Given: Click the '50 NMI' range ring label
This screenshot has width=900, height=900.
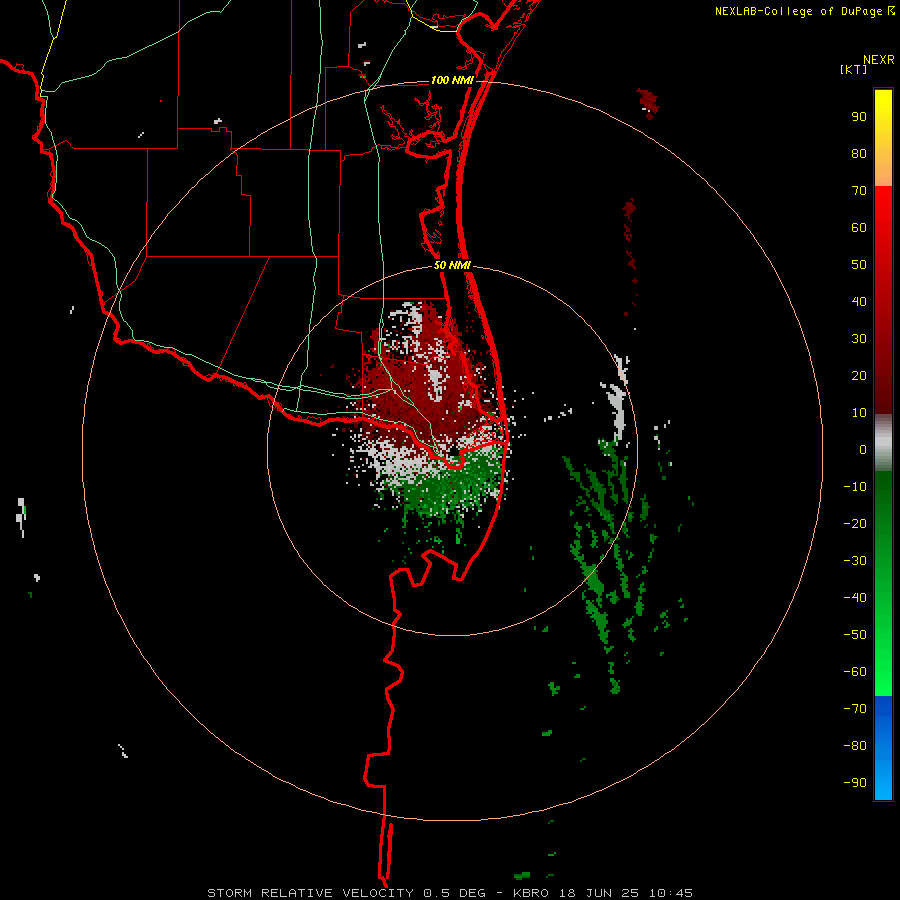Looking at the screenshot, I should click(x=452, y=265).
